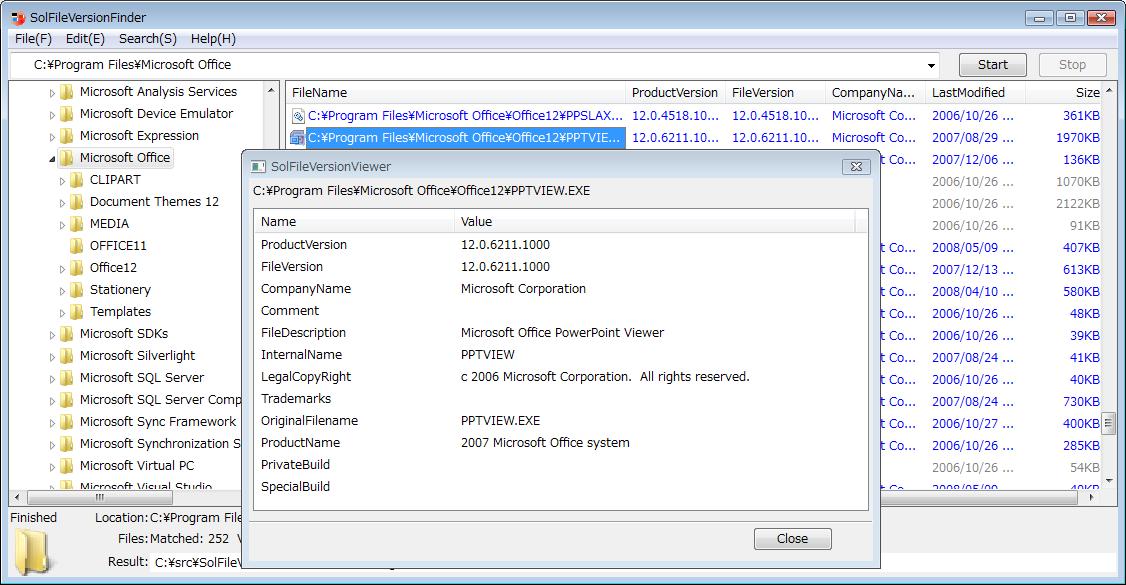Expand the Office12 subfolder node
Screen dimensions: 1126x585
[x=62, y=269]
